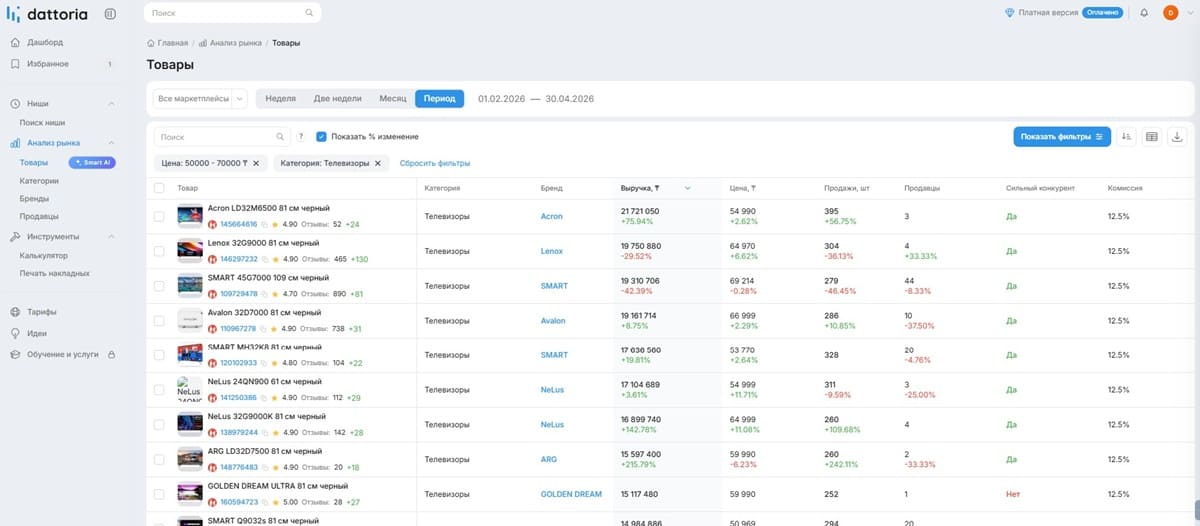This screenshot has width=1200, height=526.
Task: Copy article number 109729478 with the copy icon
Action: point(265,295)
